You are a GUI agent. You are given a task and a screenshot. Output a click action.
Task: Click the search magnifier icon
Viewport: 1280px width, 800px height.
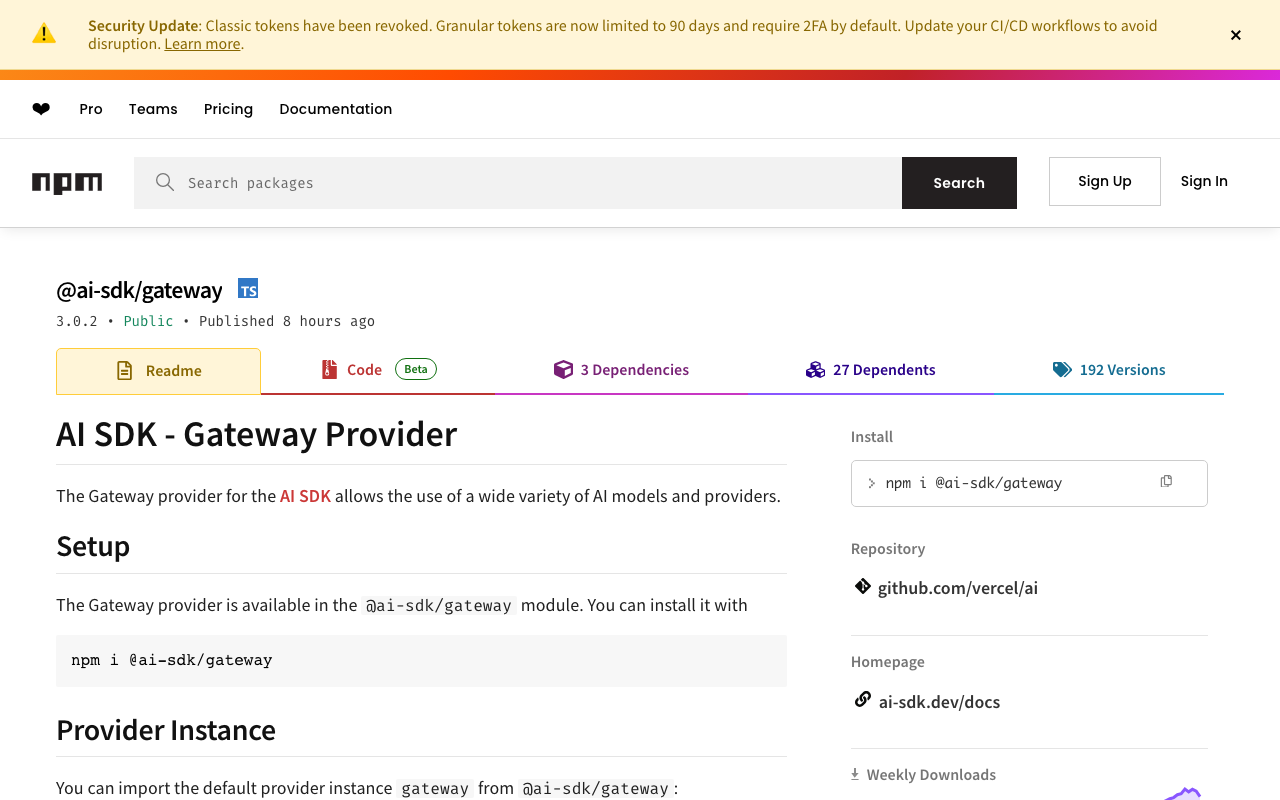(x=165, y=182)
